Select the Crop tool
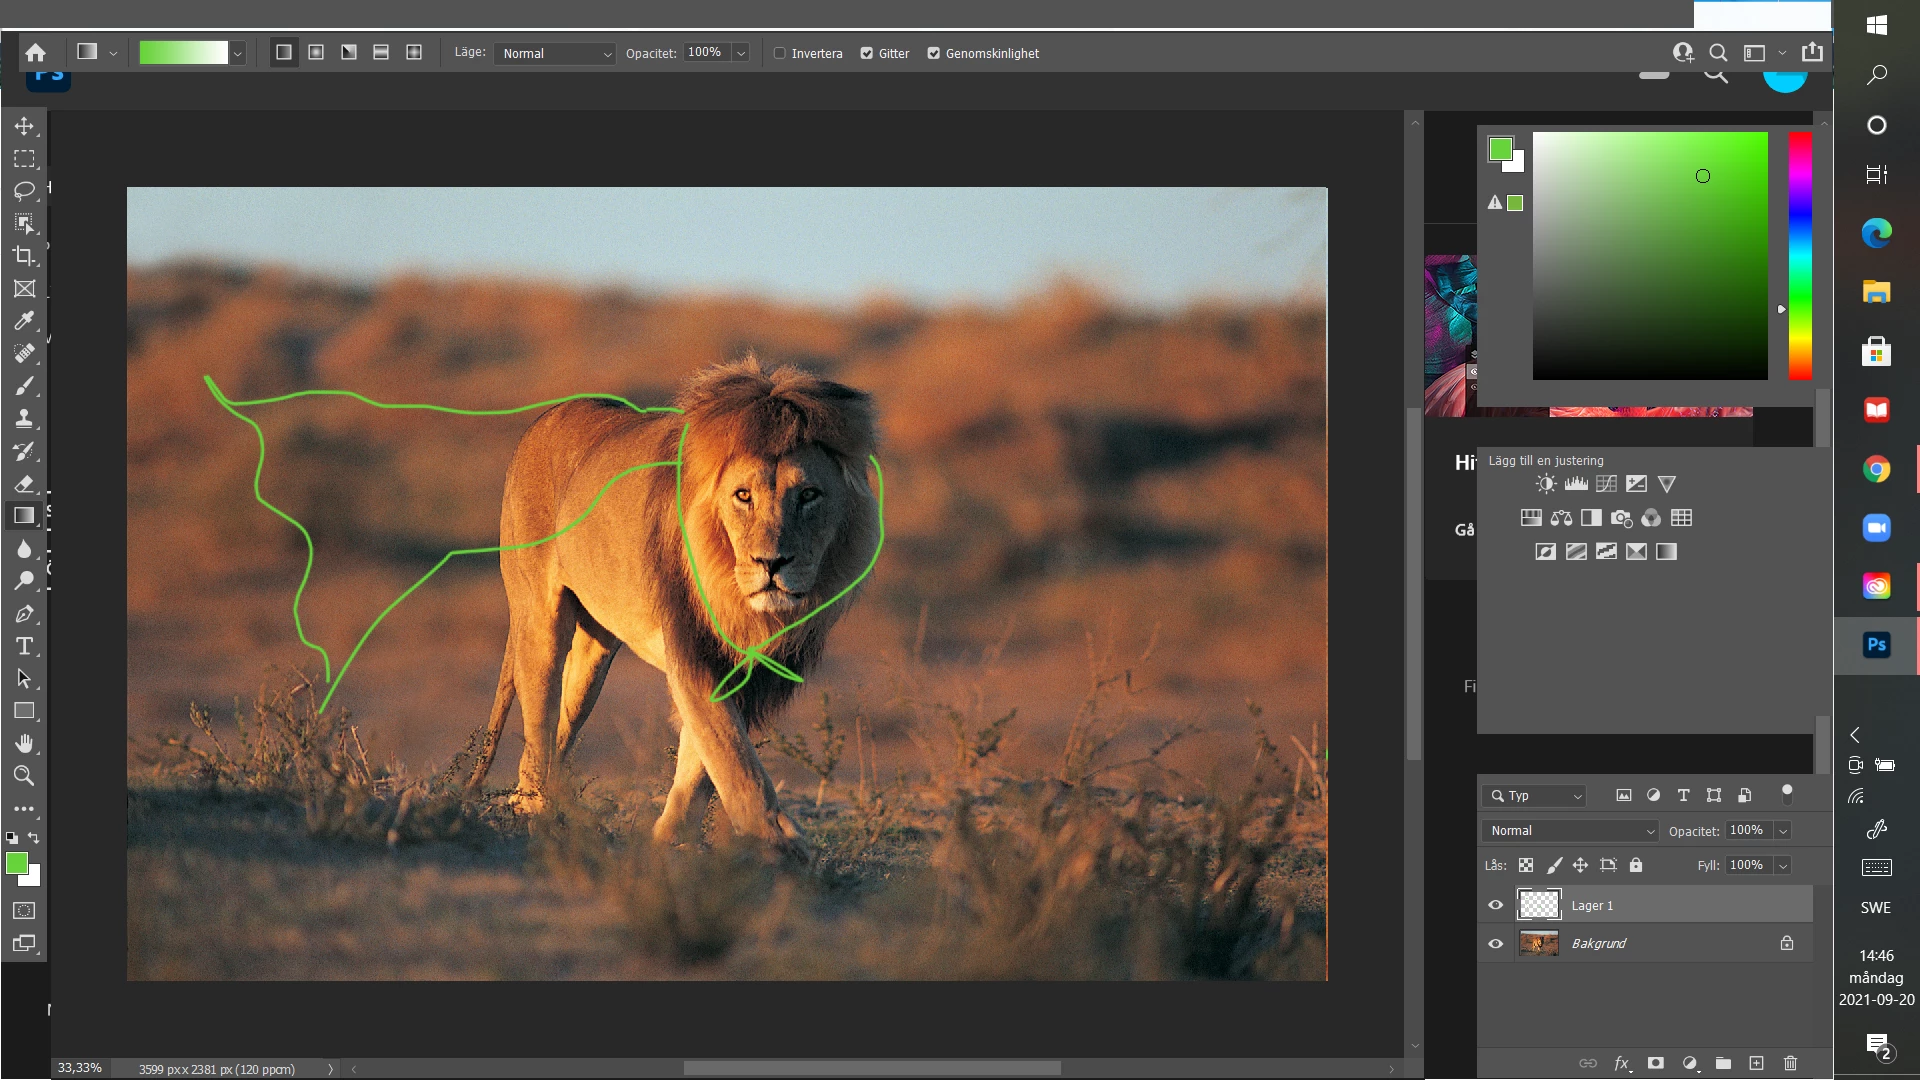This screenshot has height=1080, width=1920. click(24, 256)
